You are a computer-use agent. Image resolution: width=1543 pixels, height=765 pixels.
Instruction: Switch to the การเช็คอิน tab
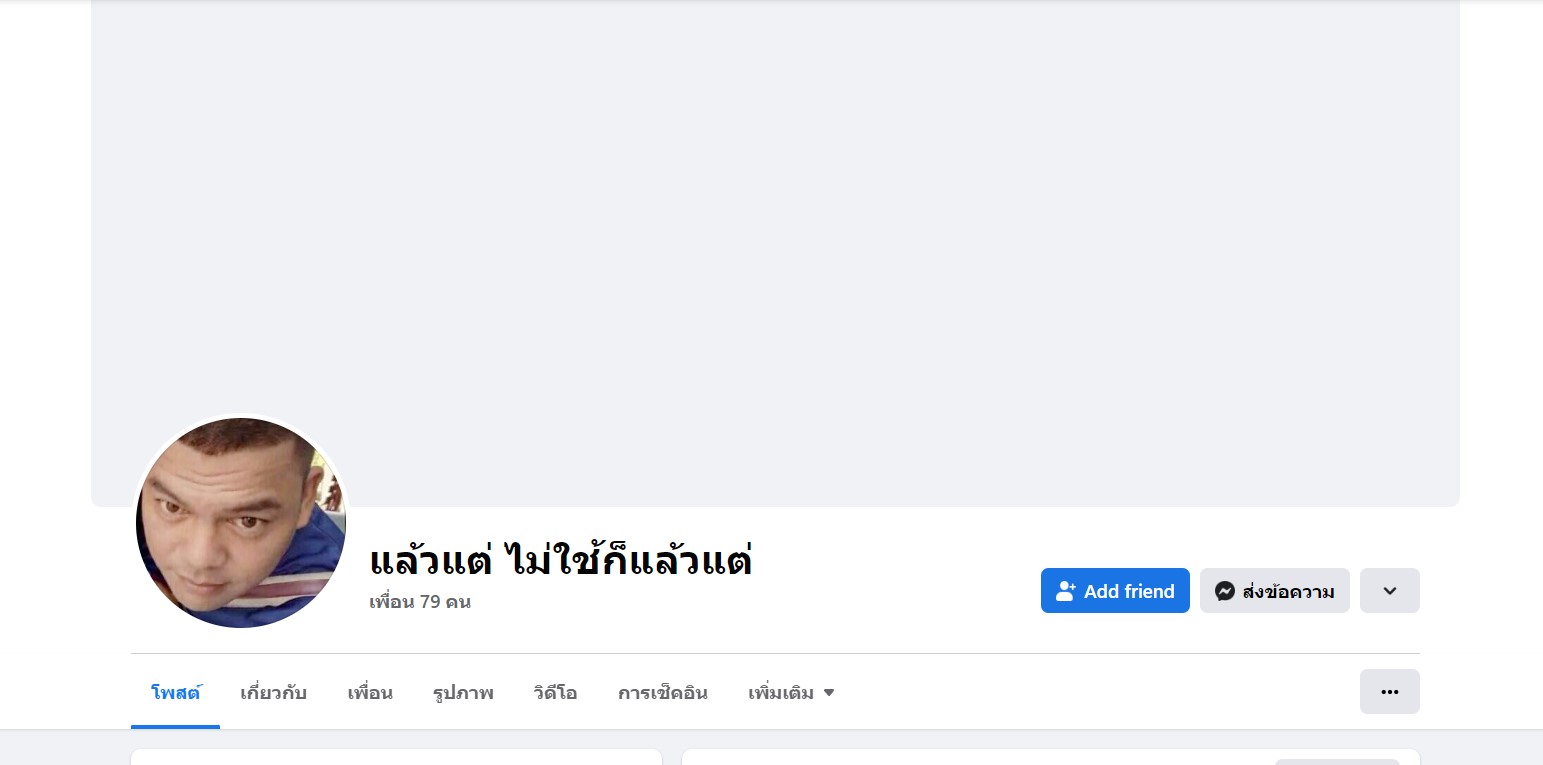(x=662, y=693)
